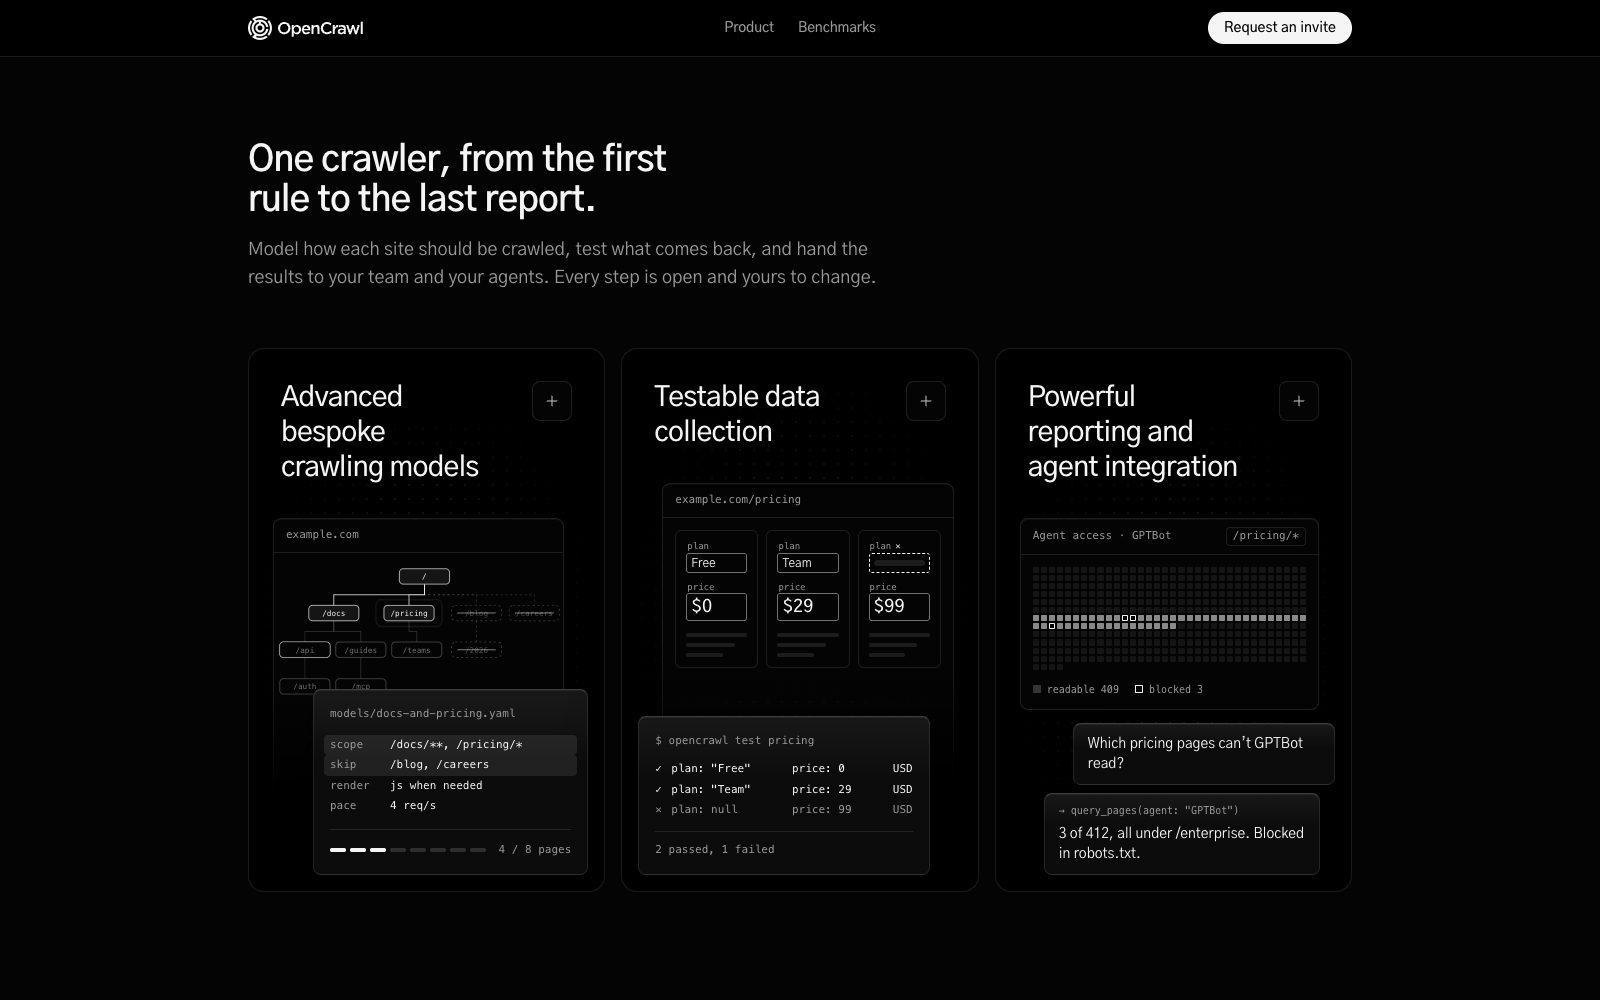The height and width of the screenshot is (1000, 1600).
Task: Click the /pricing/* filter chip
Action: (x=1266, y=536)
